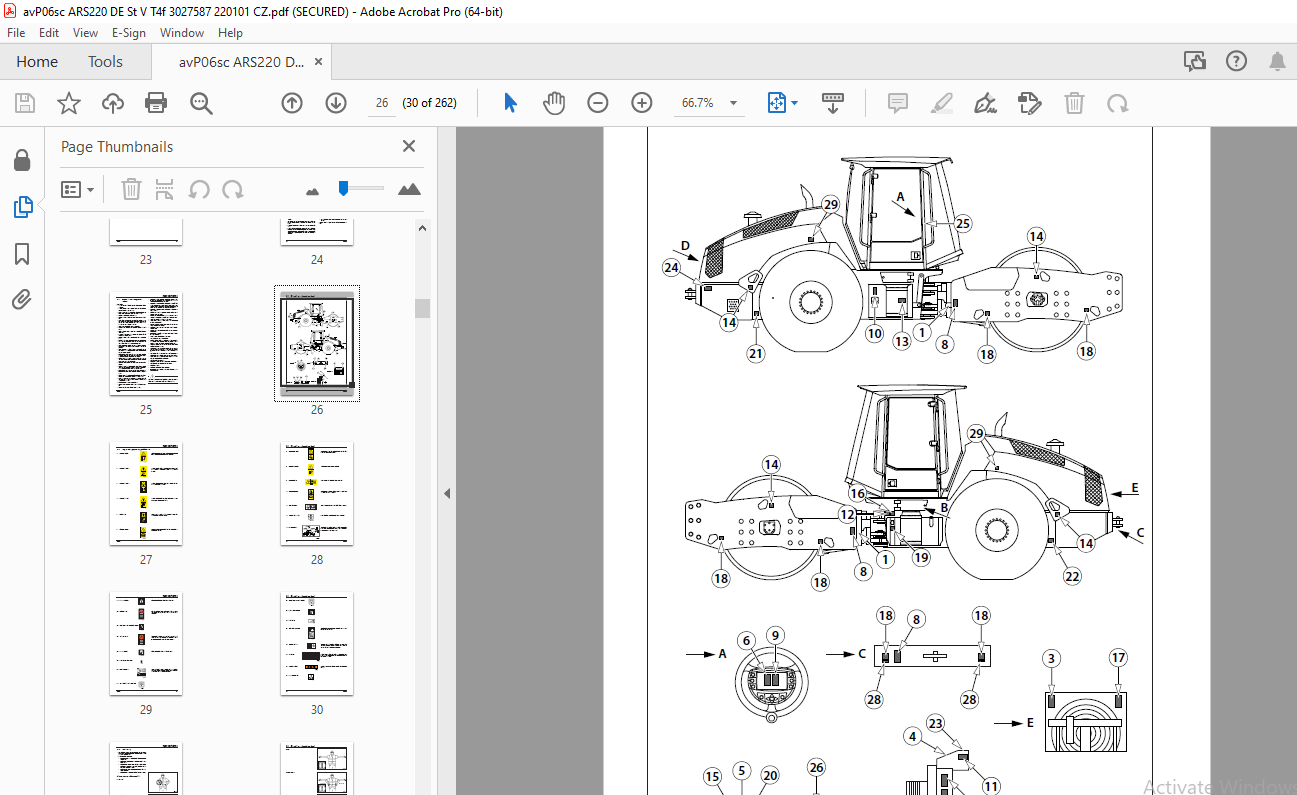Reduce thumbnail size small mountain icon
Viewport: 1297px width, 795px height.
click(x=312, y=190)
